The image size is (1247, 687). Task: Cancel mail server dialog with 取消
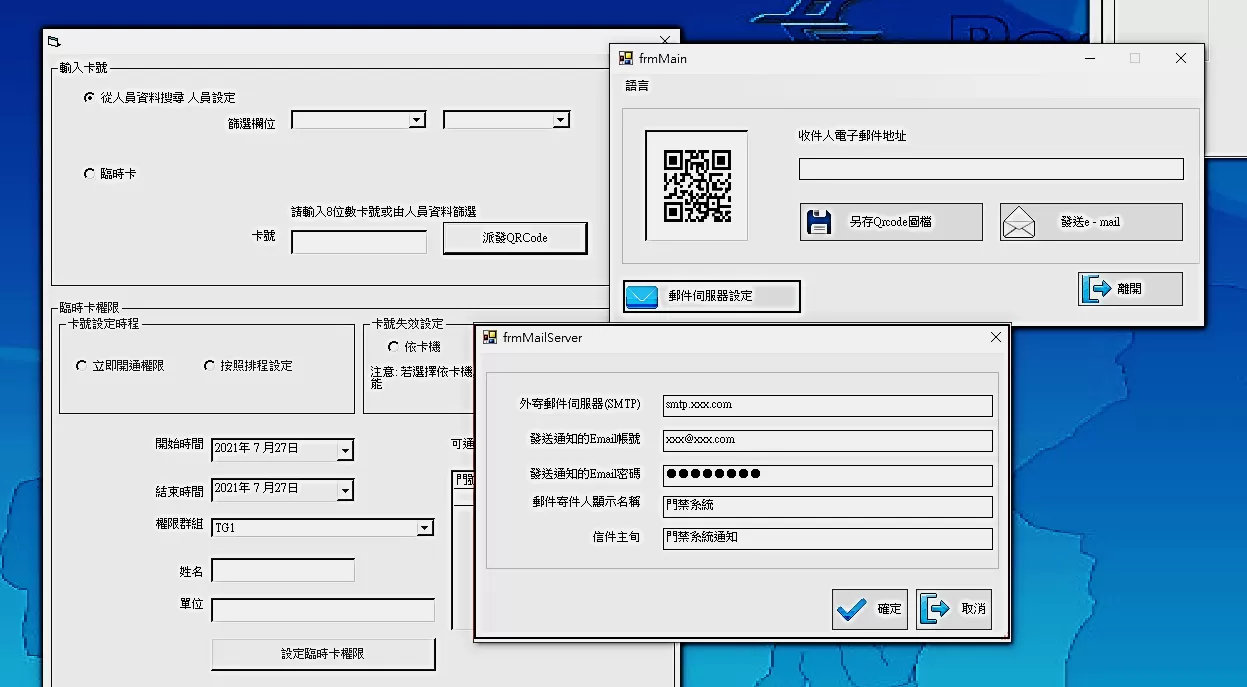954,609
